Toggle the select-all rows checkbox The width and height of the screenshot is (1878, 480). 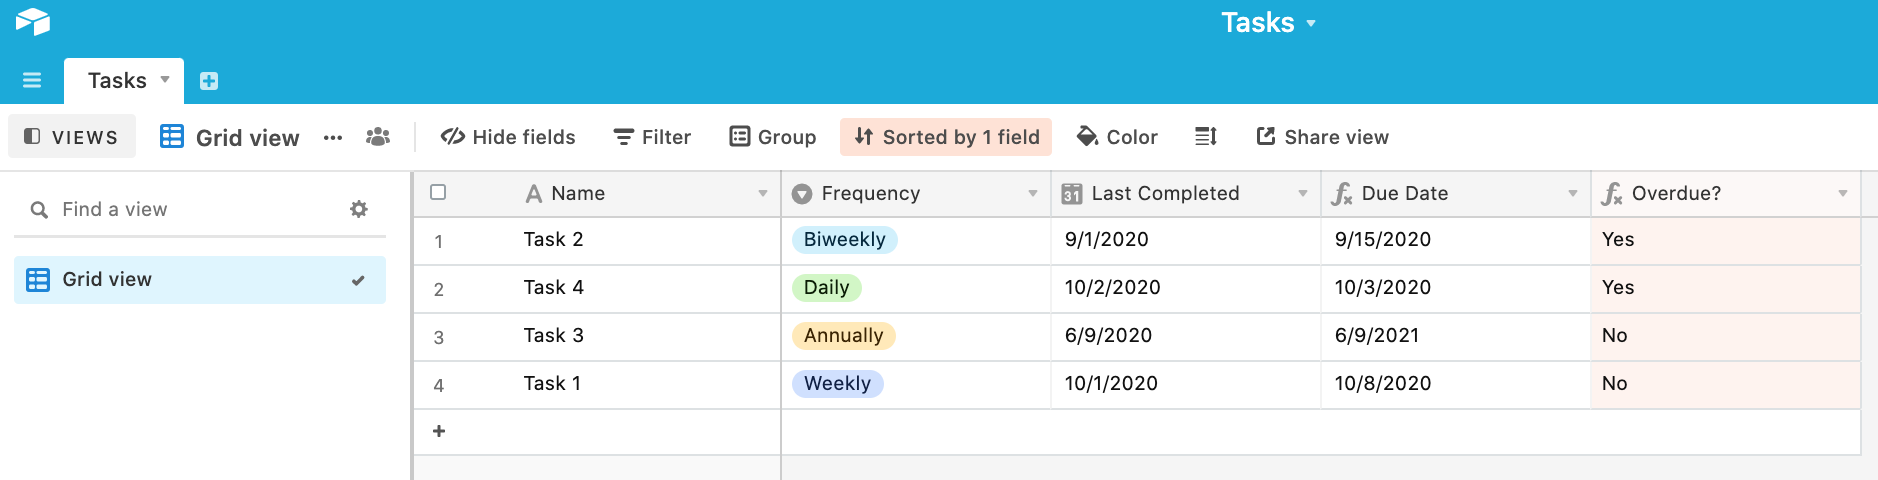pyautogui.click(x=438, y=192)
